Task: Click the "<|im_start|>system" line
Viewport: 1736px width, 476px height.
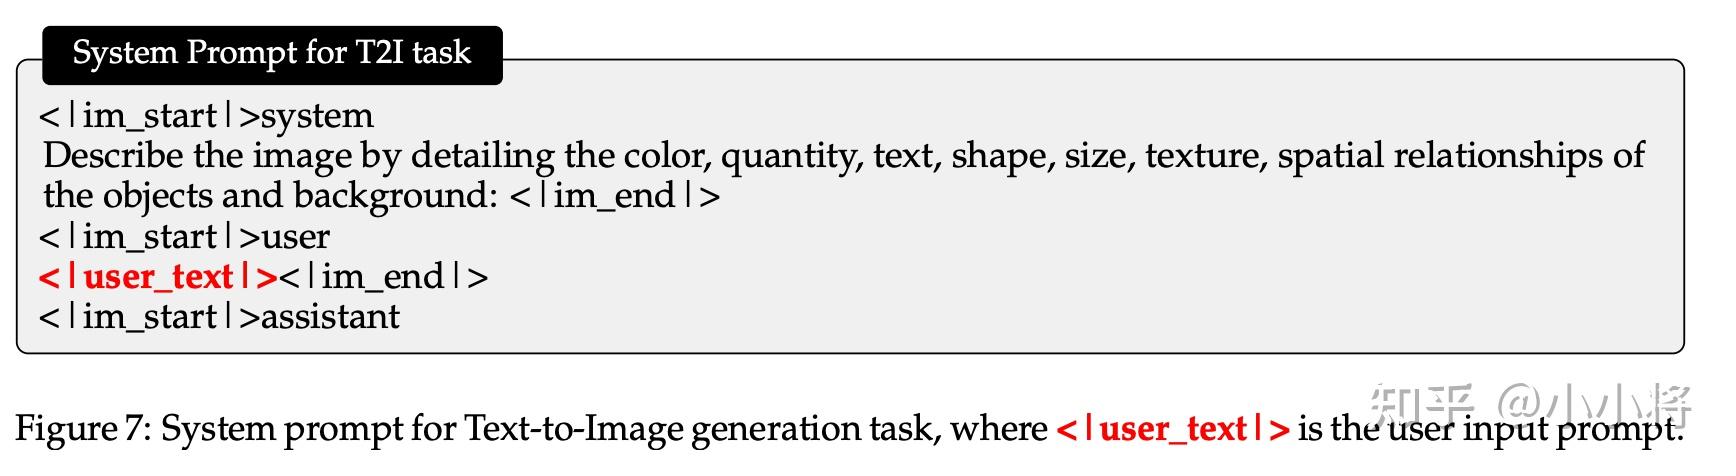Action: tap(206, 116)
